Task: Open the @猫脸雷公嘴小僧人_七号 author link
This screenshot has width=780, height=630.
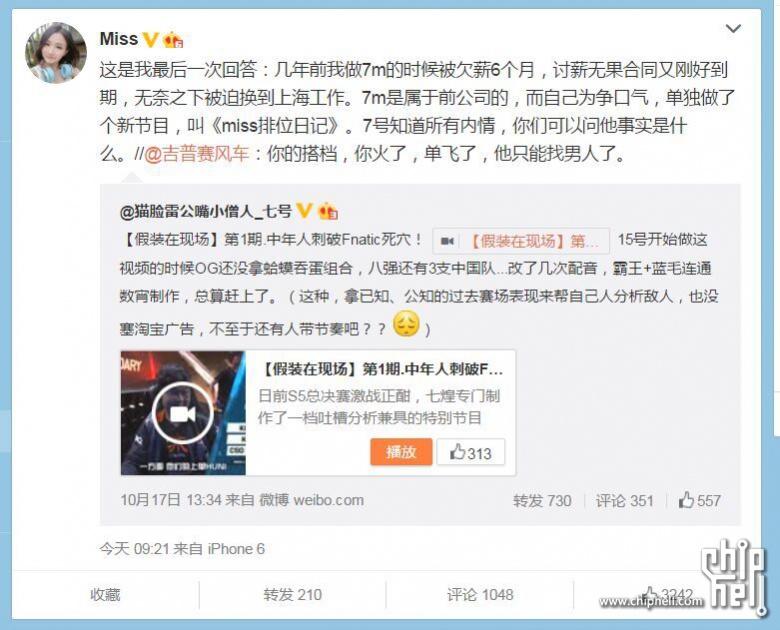Action: 205,211
